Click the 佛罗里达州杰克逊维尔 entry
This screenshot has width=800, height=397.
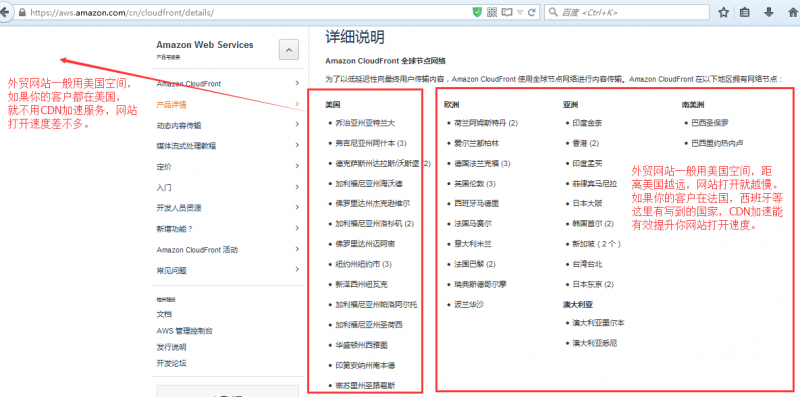click(372, 203)
